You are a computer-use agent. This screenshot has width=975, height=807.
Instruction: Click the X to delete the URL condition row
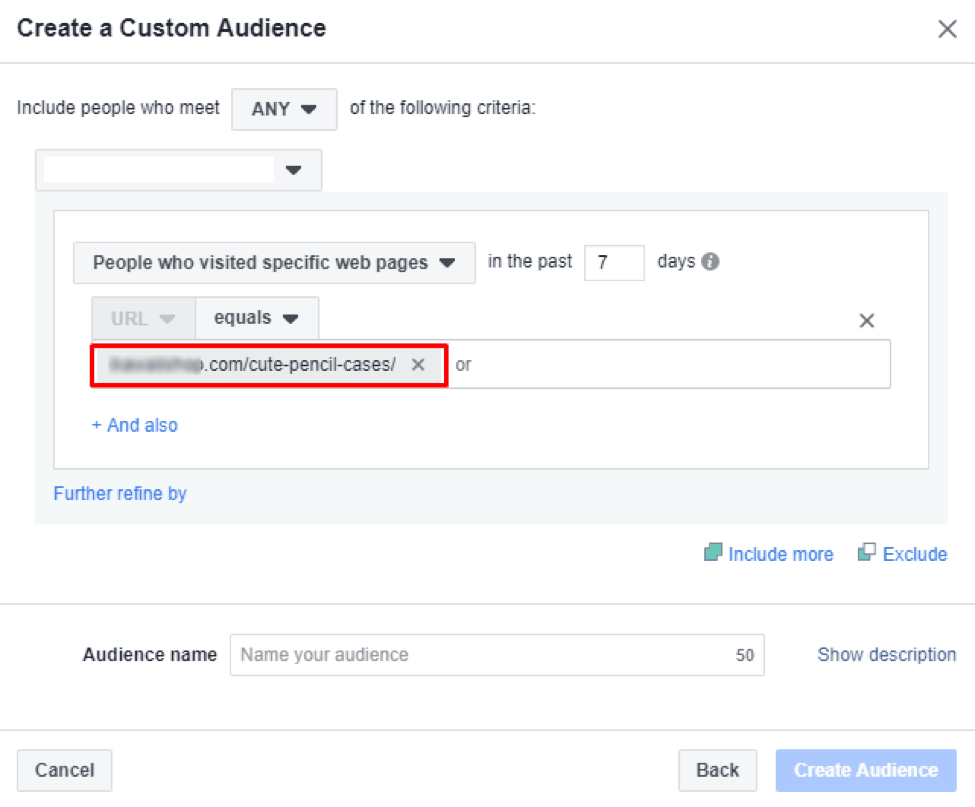tap(866, 320)
